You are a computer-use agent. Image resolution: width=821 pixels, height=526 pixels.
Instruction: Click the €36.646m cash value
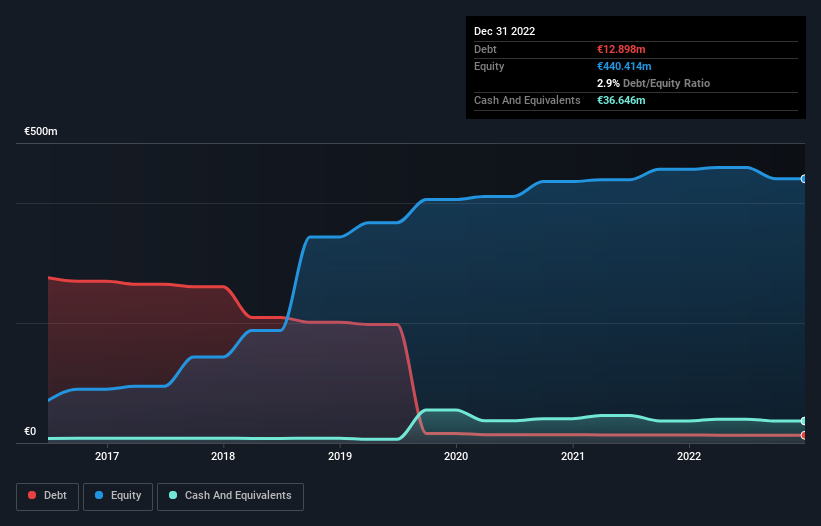point(621,100)
